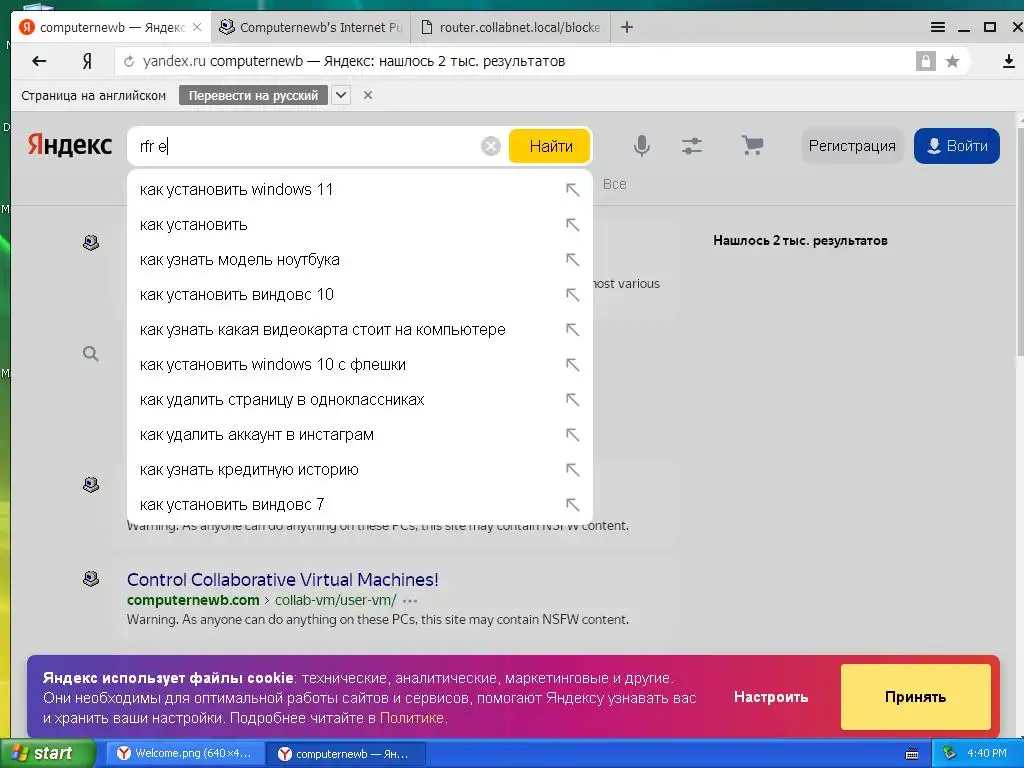The height and width of the screenshot is (768, 1024).
Task: Insert suggestion arrow for 'как установить виндовс 7'
Action: click(572, 504)
